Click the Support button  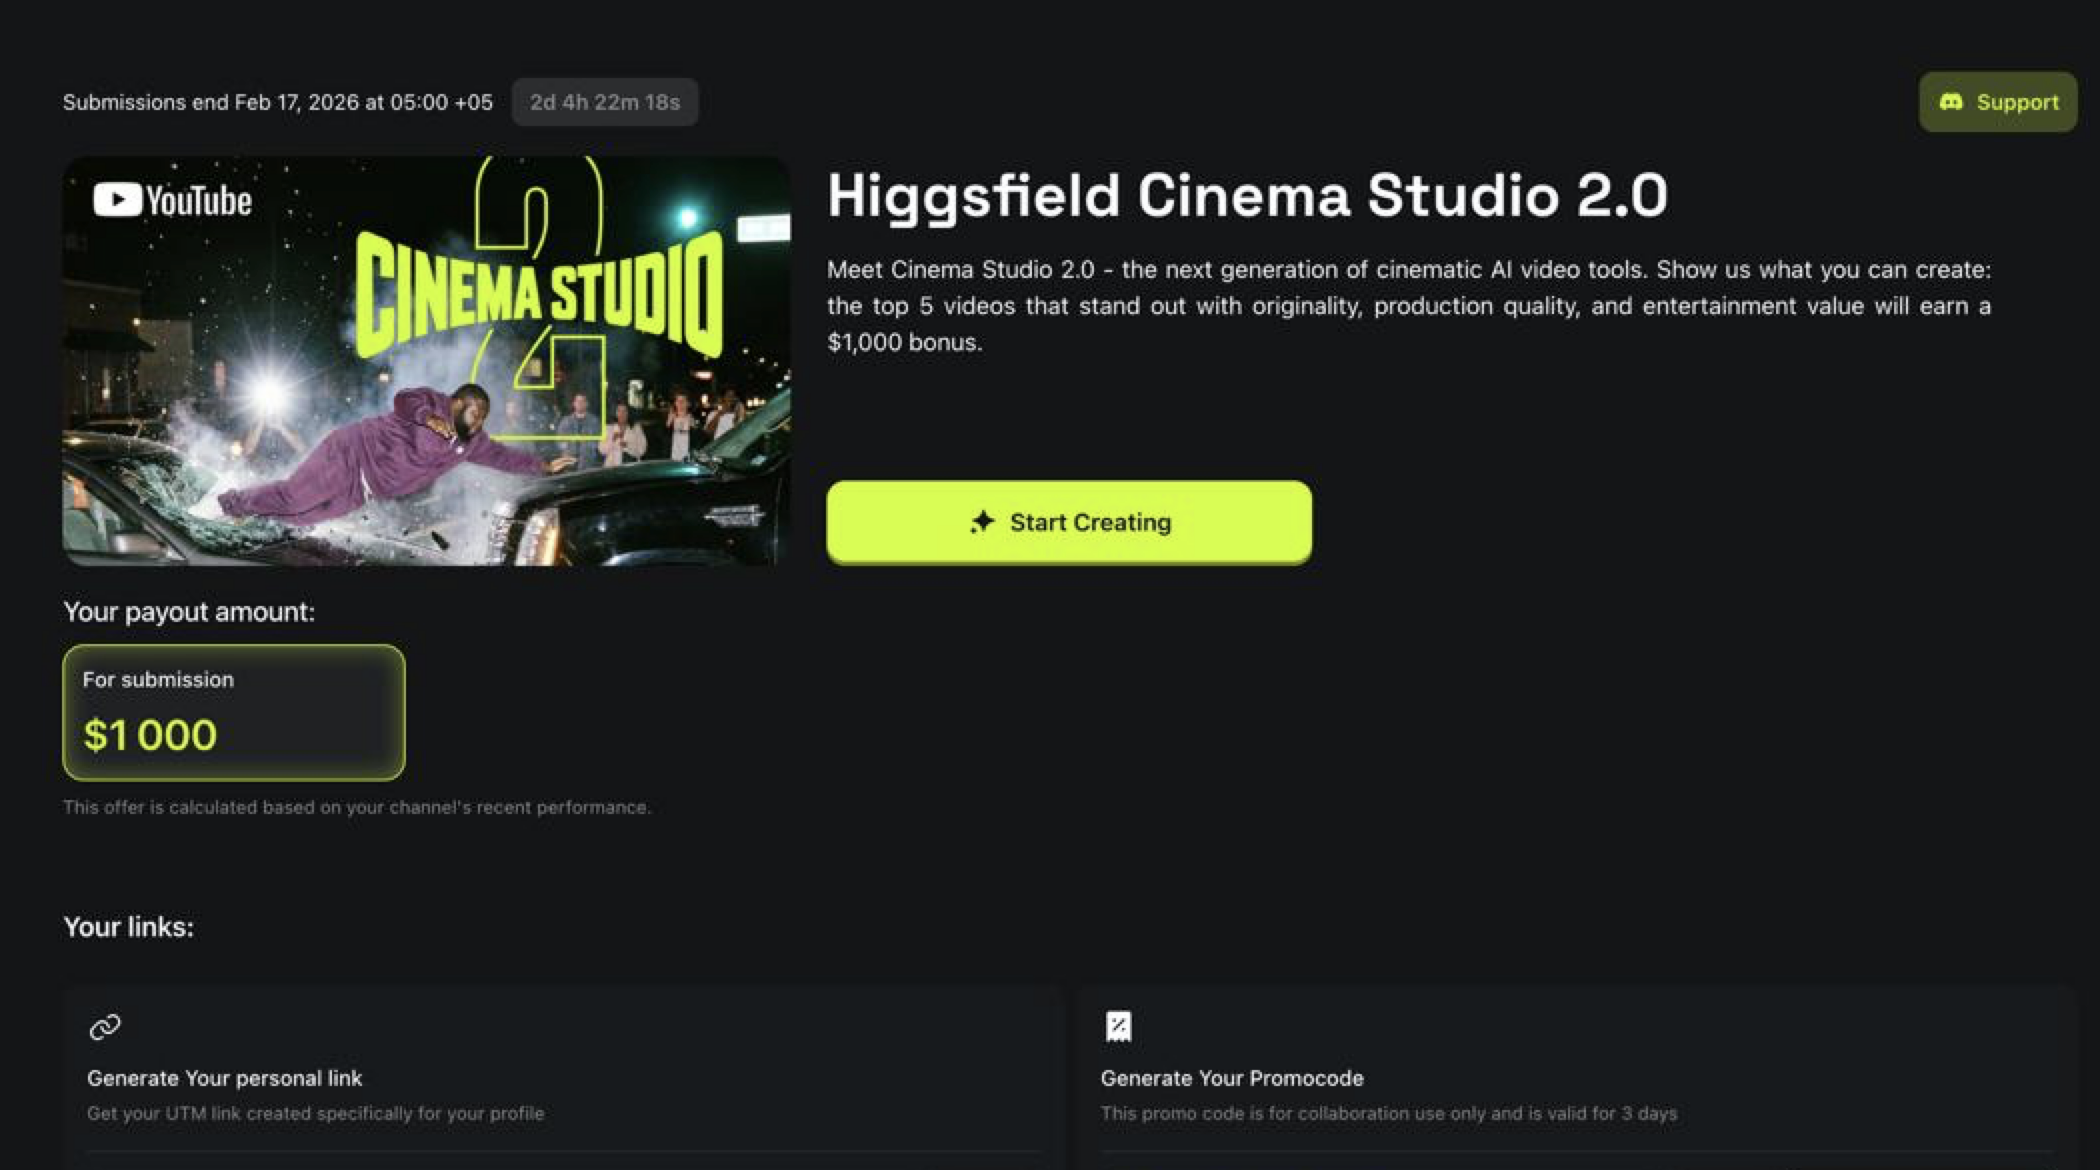coord(1996,101)
